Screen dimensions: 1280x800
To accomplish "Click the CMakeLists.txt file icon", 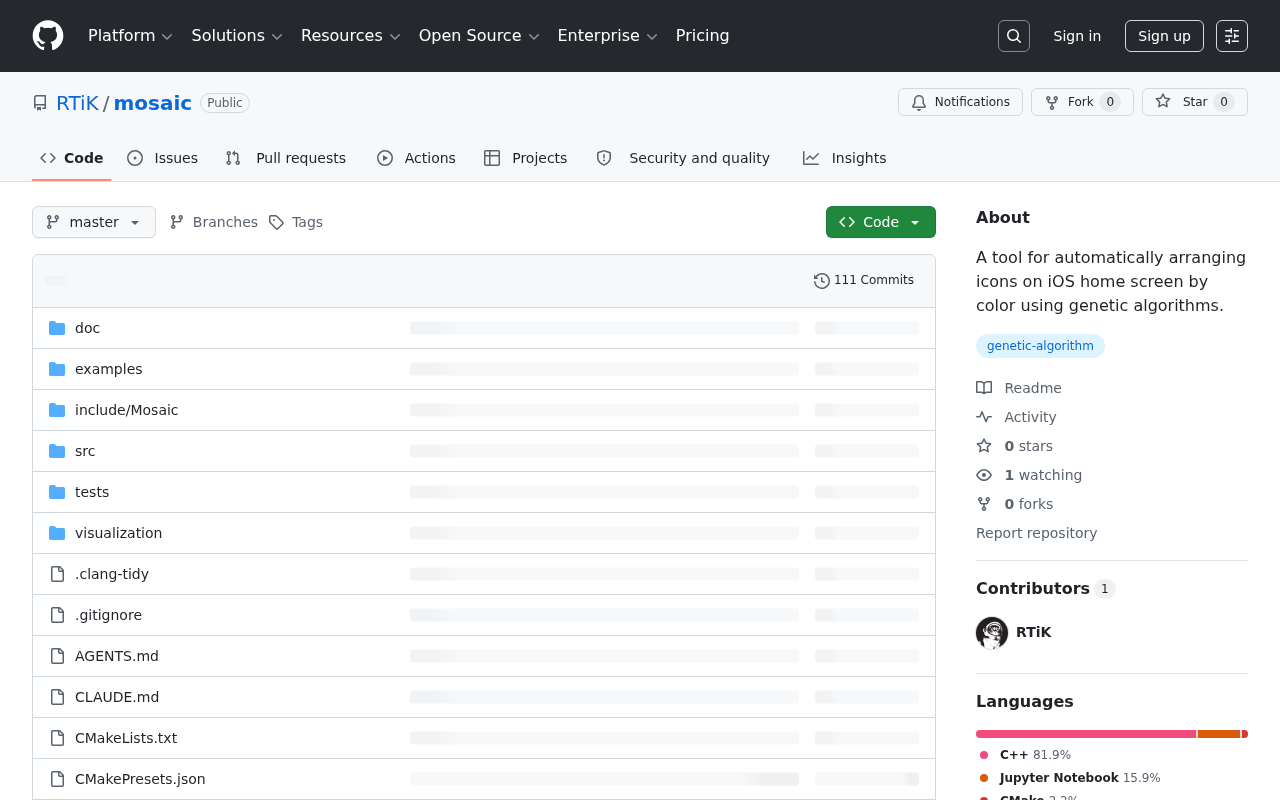I will pos(57,738).
